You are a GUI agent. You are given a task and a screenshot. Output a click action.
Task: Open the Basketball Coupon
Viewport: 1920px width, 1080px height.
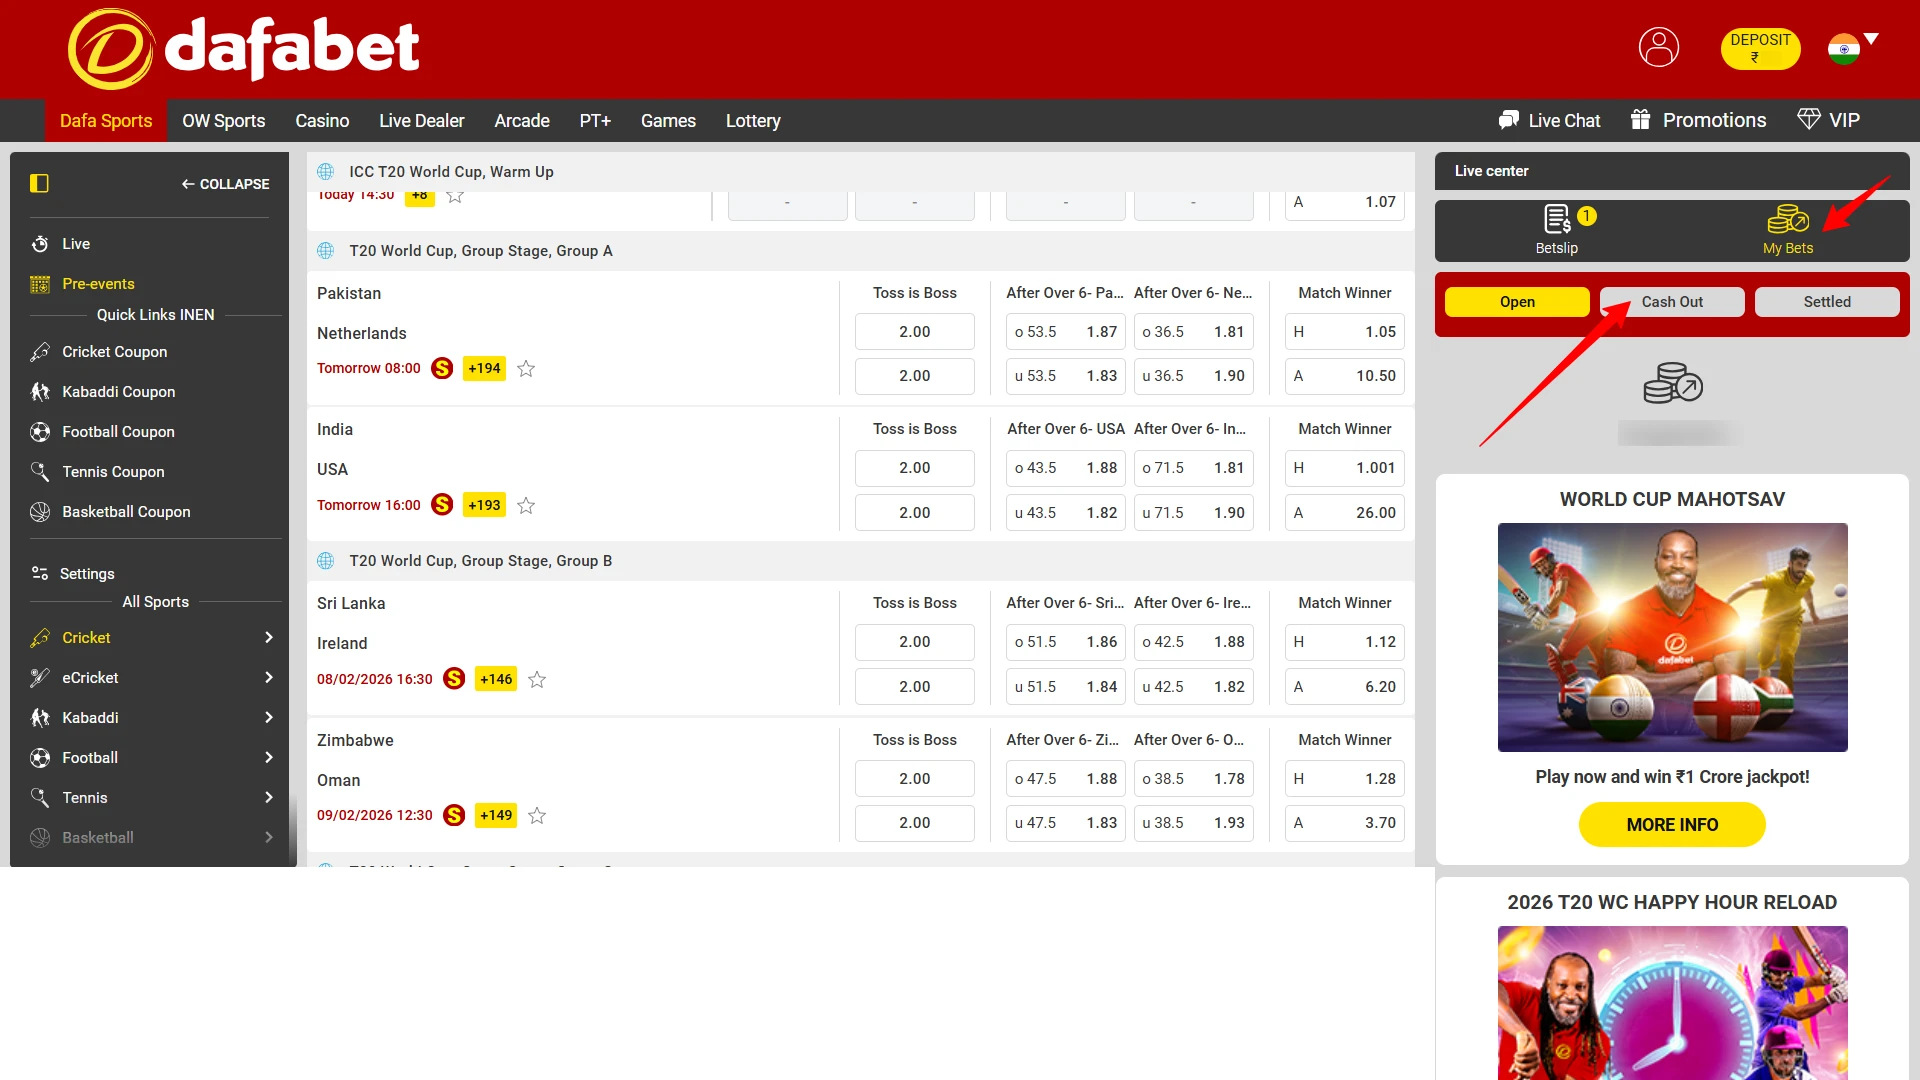pyautogui.click(x=126, y=511)
